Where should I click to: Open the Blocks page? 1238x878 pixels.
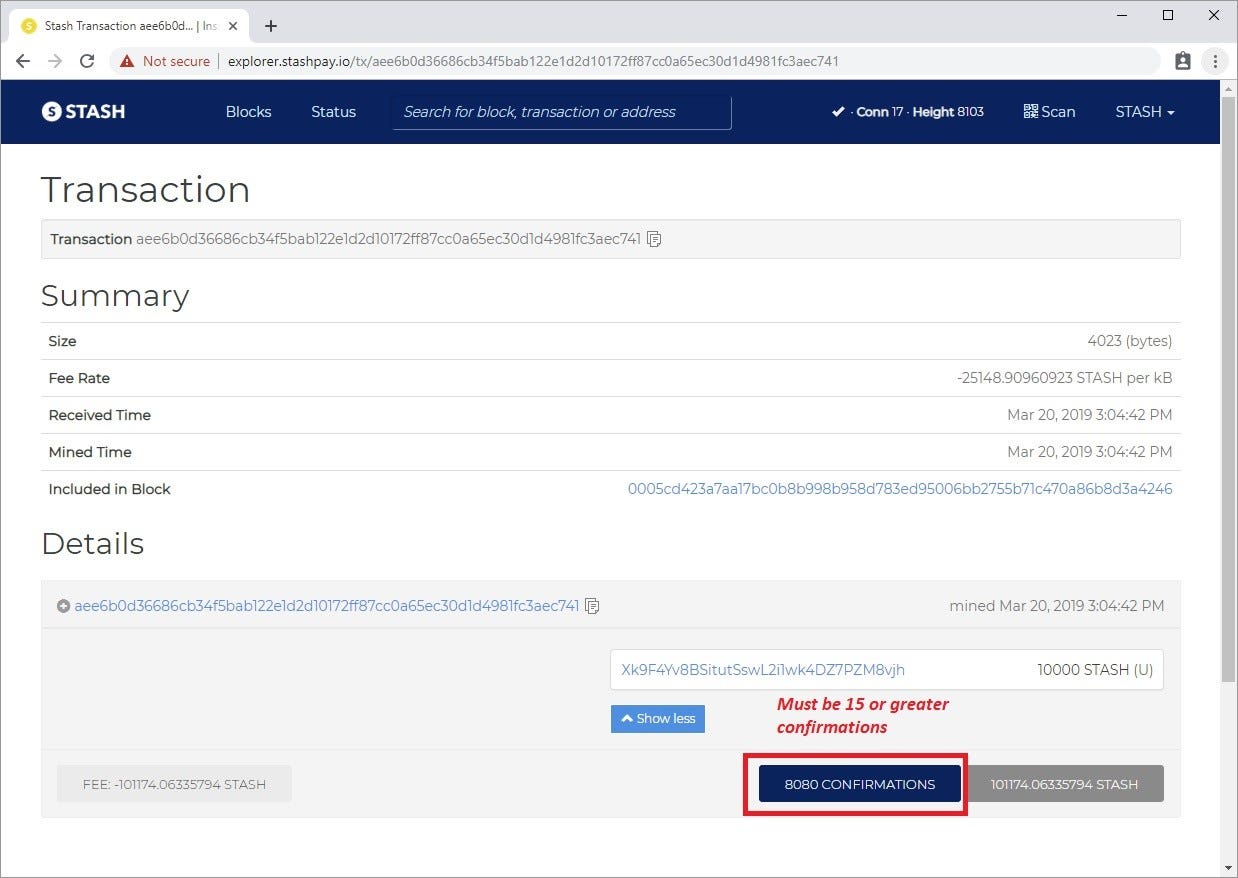point(248,112)
